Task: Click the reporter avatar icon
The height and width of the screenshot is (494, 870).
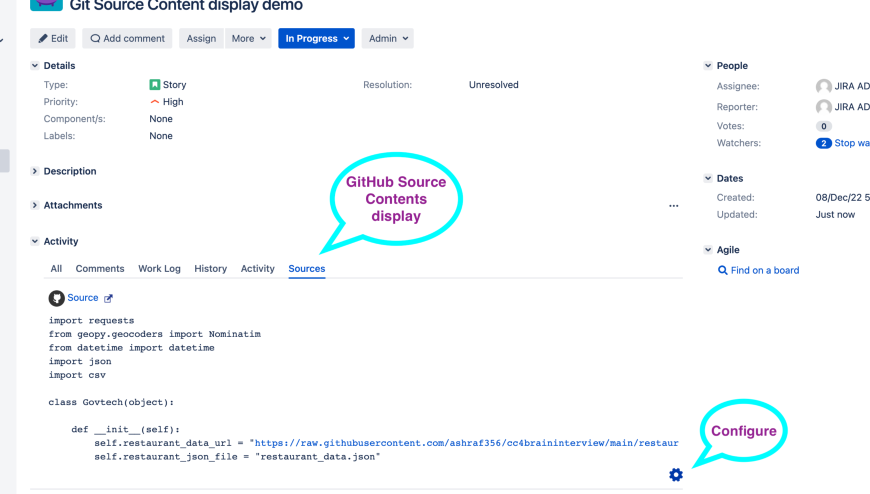Action: 824,107
